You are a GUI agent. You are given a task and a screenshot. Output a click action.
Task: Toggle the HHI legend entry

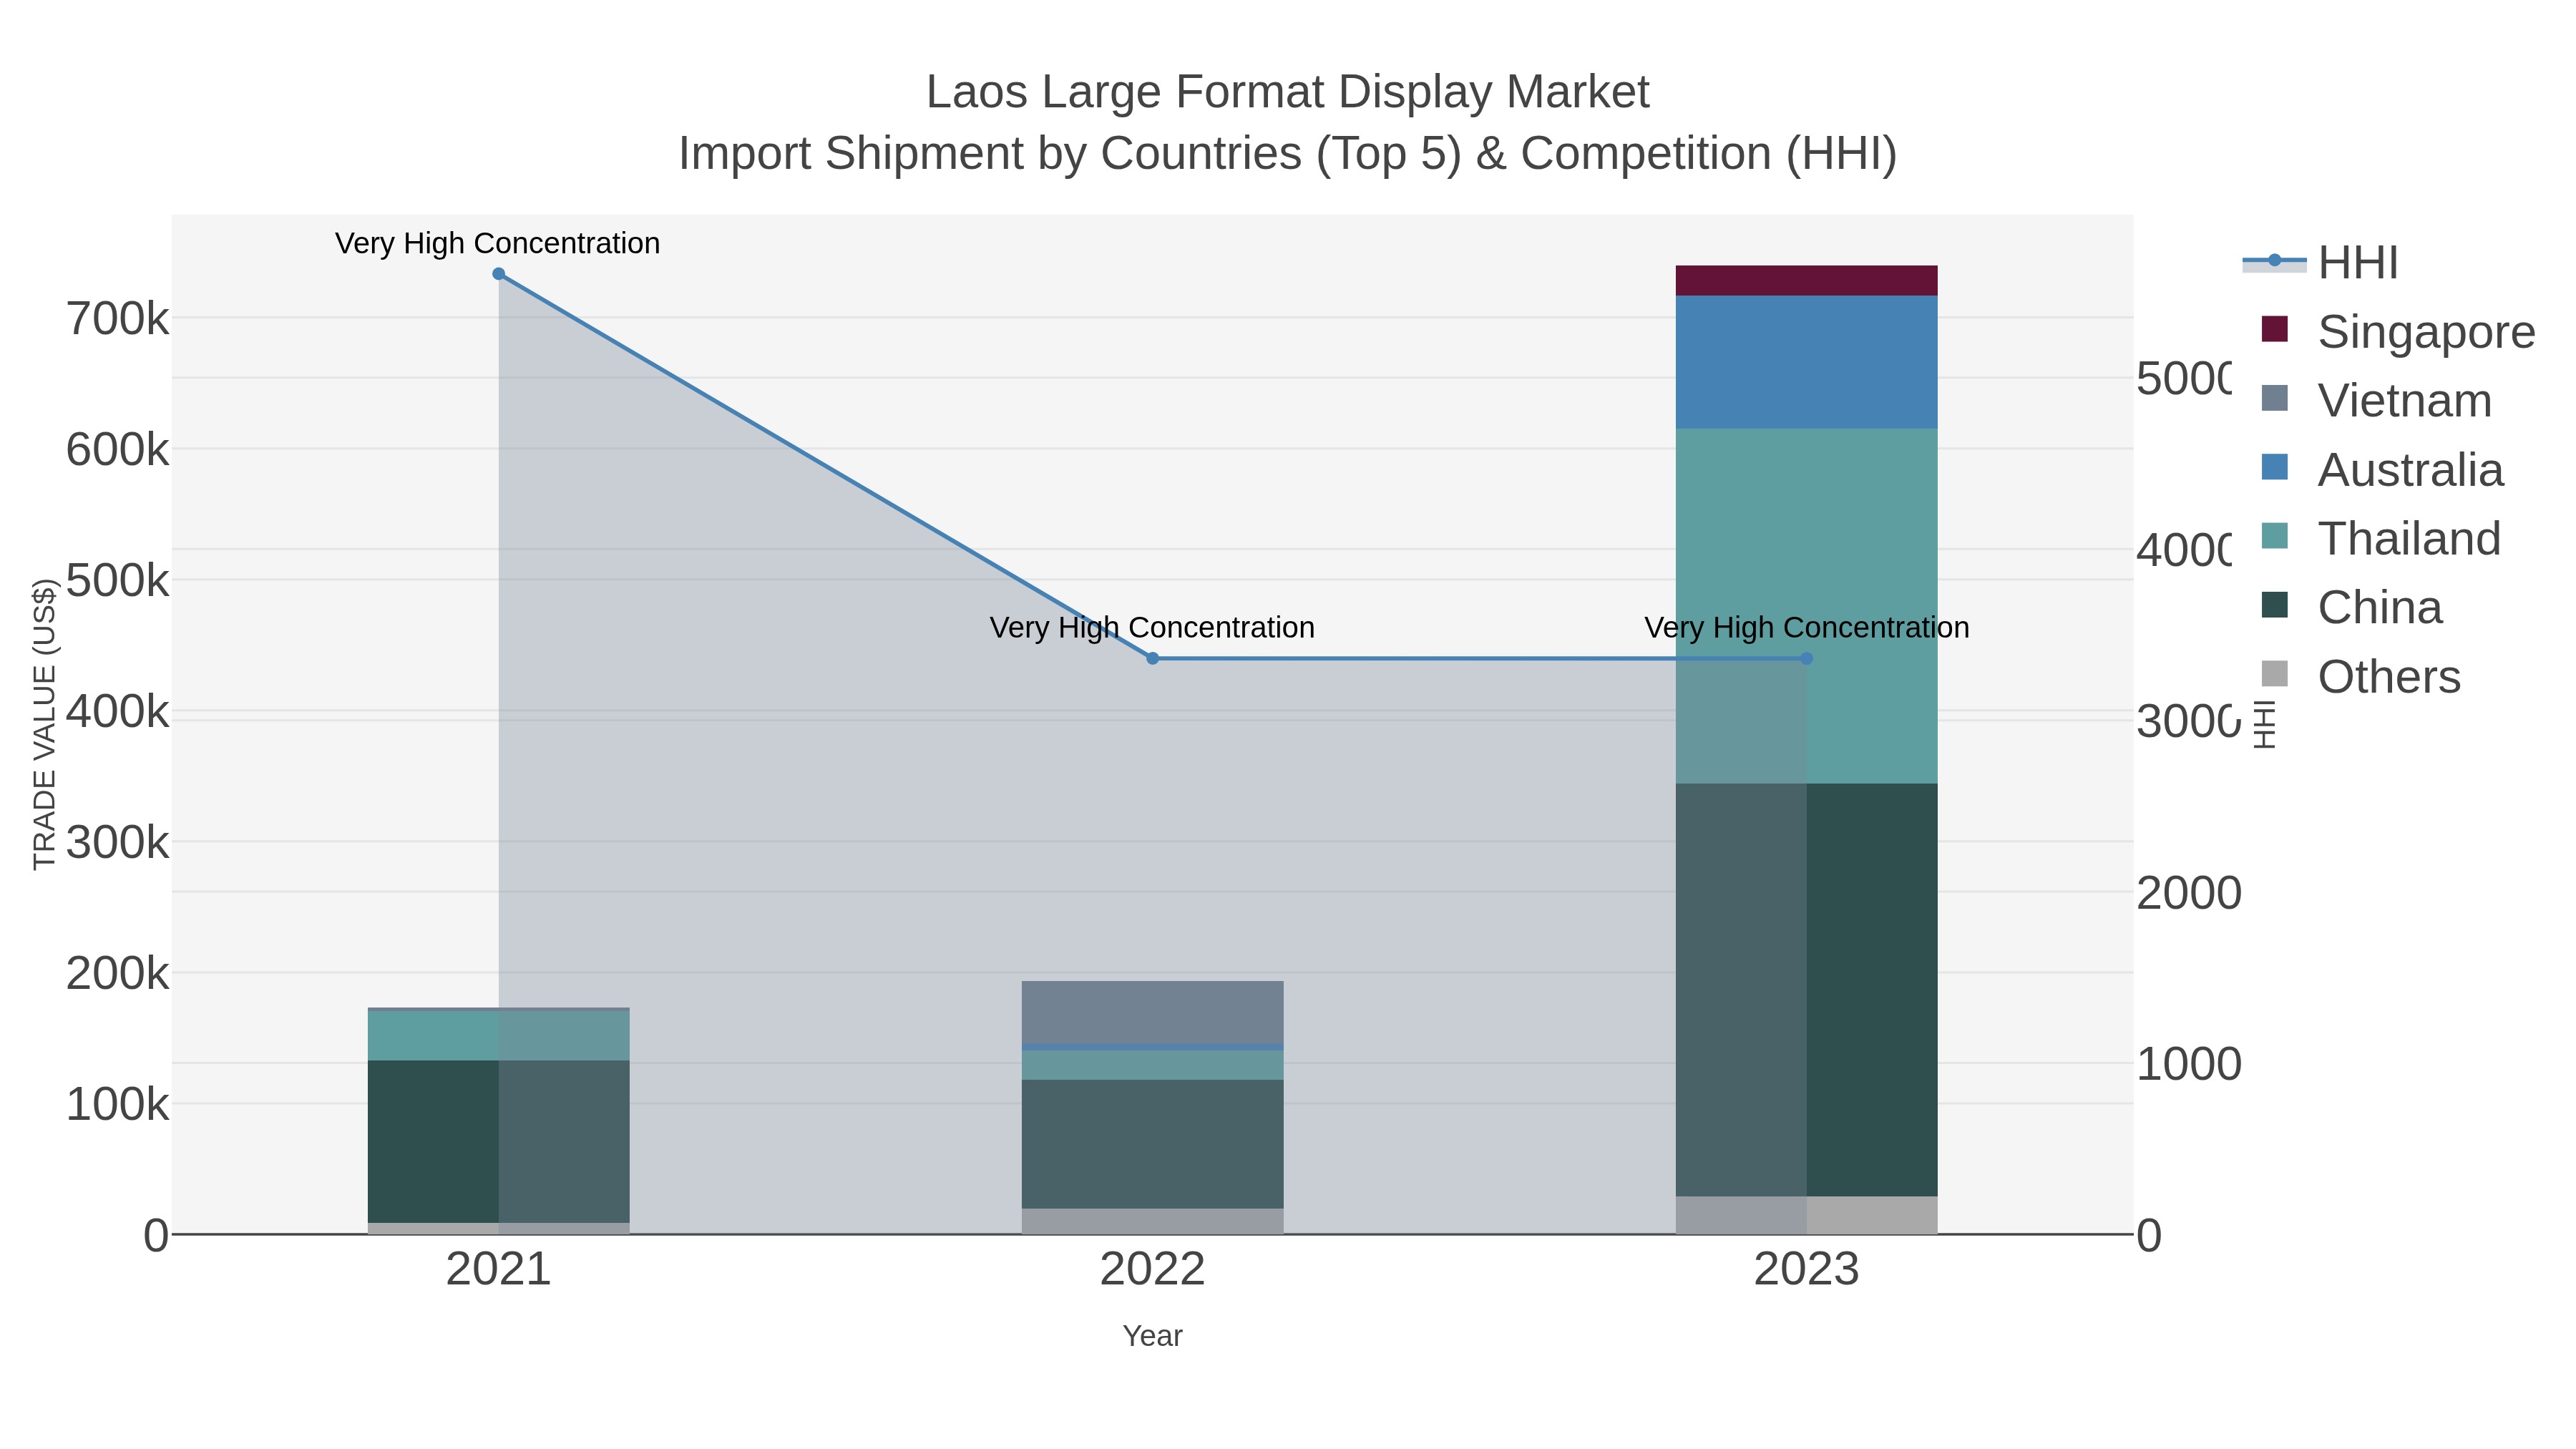[x=2320, y=263]
